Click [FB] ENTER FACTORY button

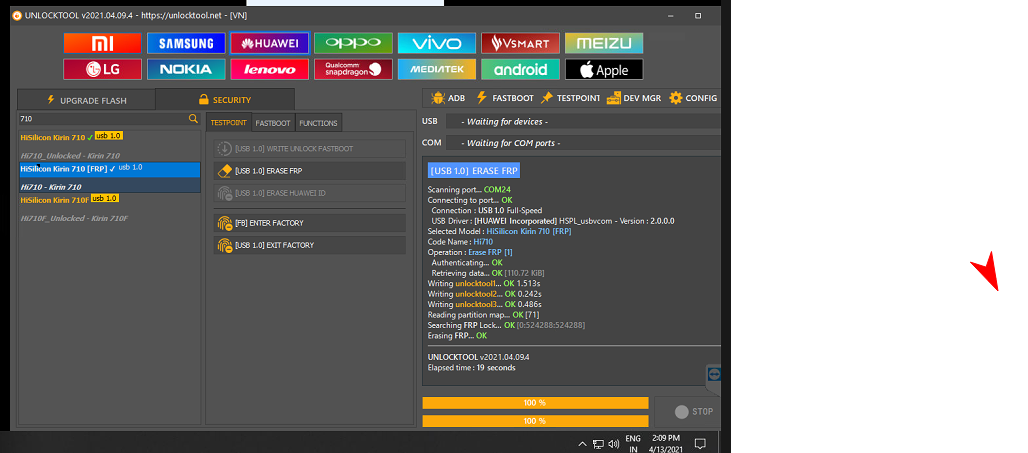(309, 223)
